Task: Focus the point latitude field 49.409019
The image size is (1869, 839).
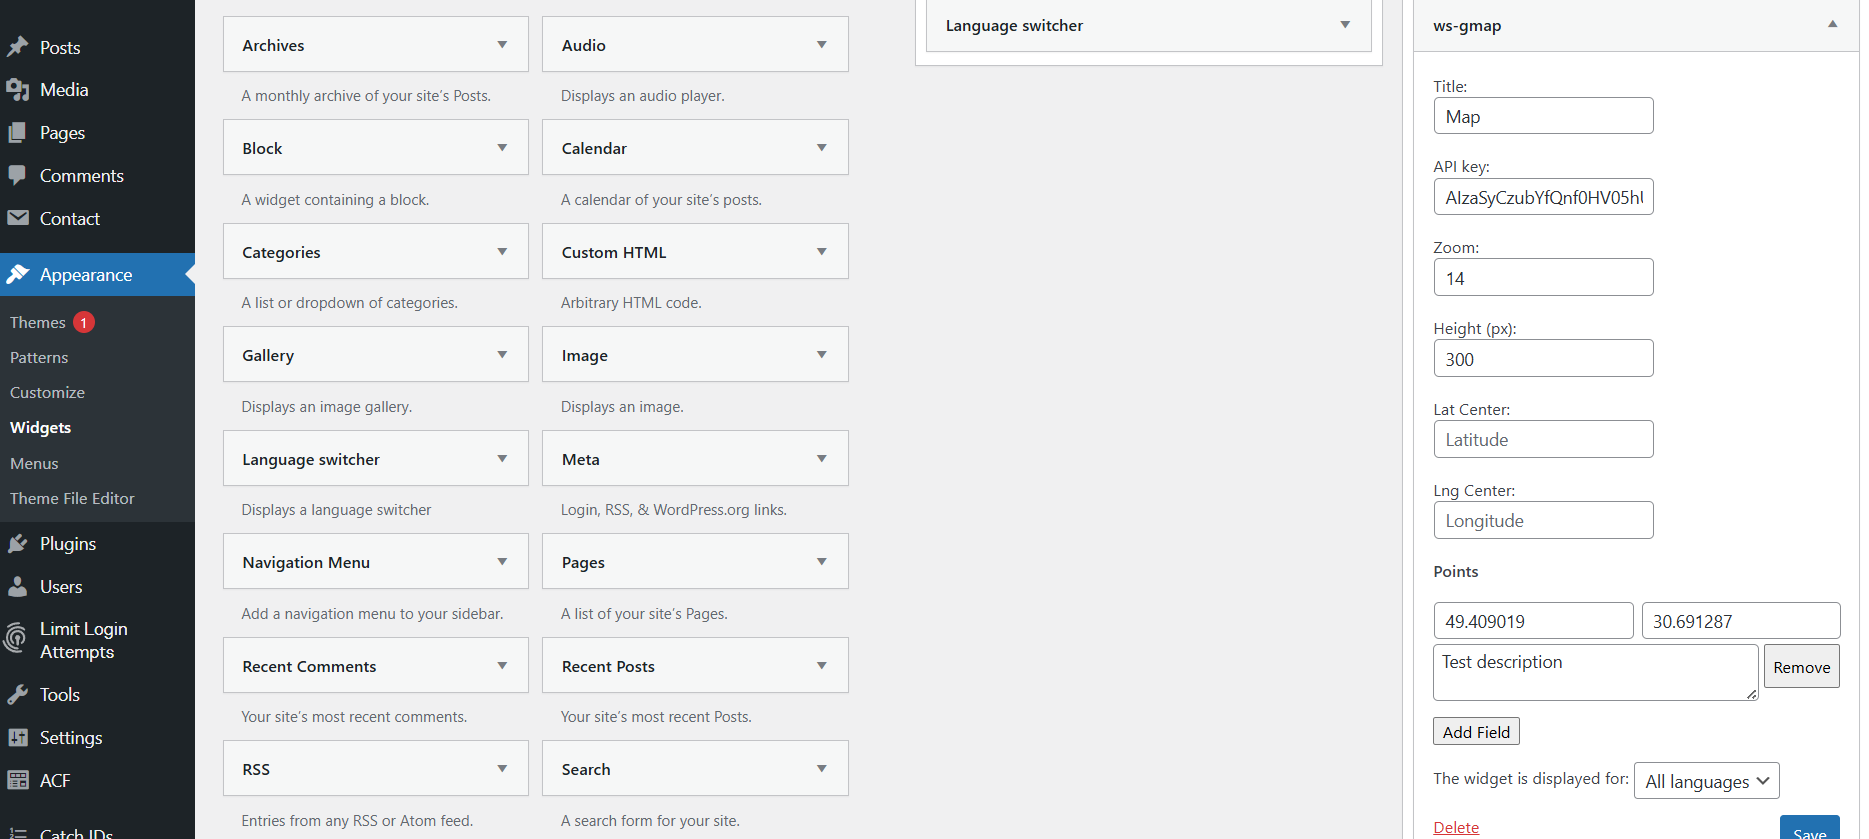Action: 1533,621
